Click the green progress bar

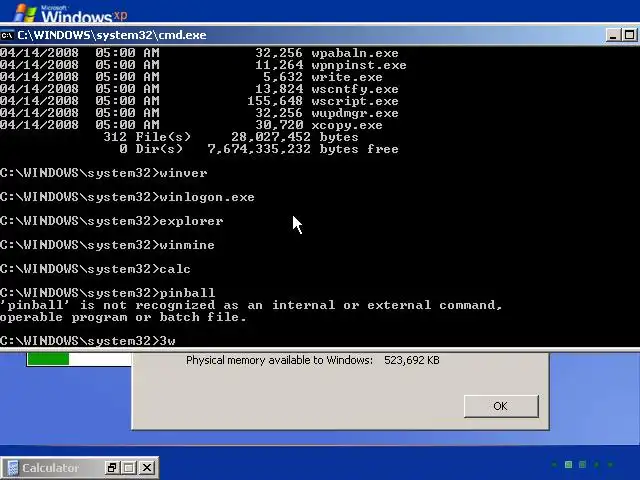coord(48,359)
